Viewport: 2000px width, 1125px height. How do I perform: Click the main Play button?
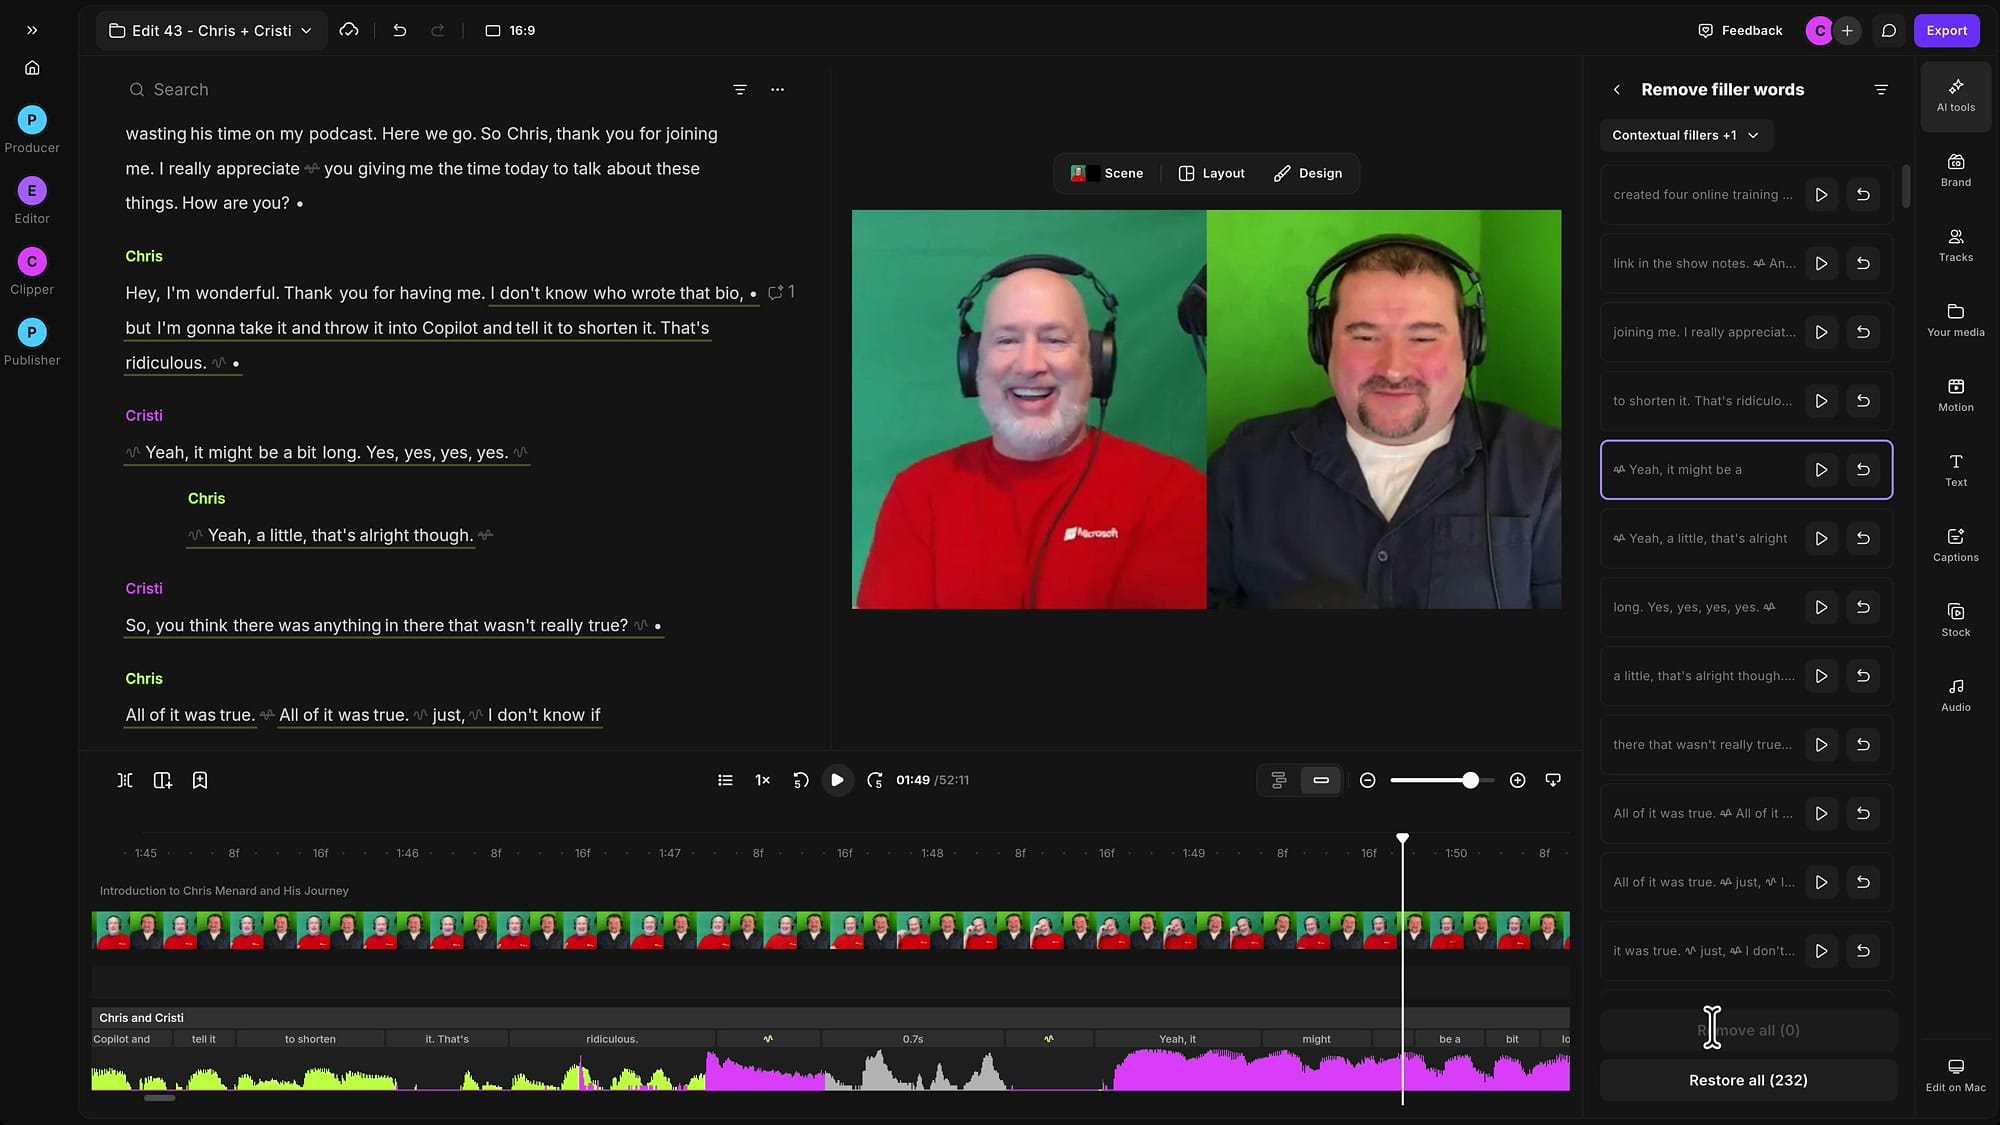click(x=837, y=780)
